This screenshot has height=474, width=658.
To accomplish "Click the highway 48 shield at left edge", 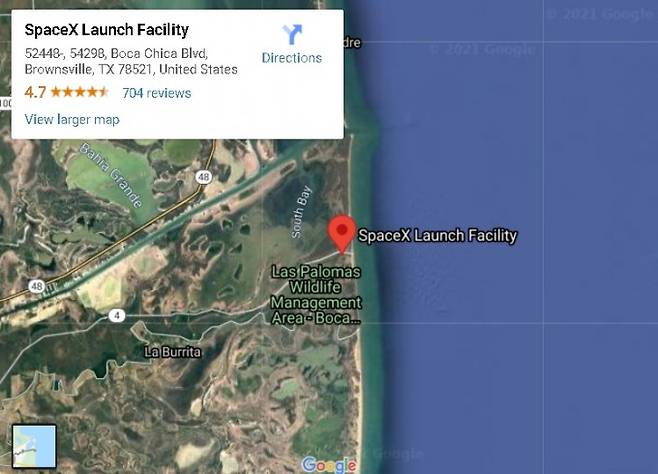I will click(x=37, y=286).
